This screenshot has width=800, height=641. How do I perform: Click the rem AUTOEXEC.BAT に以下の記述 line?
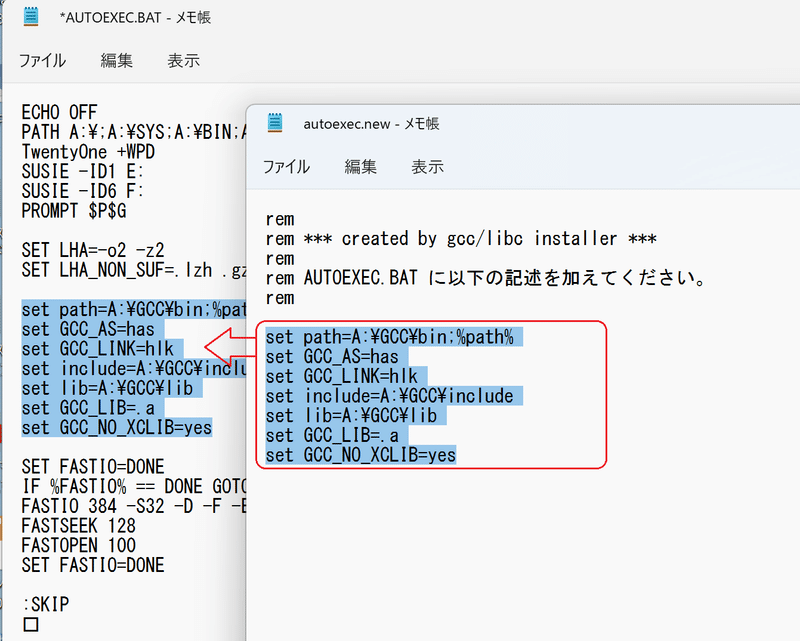[485, 278]
